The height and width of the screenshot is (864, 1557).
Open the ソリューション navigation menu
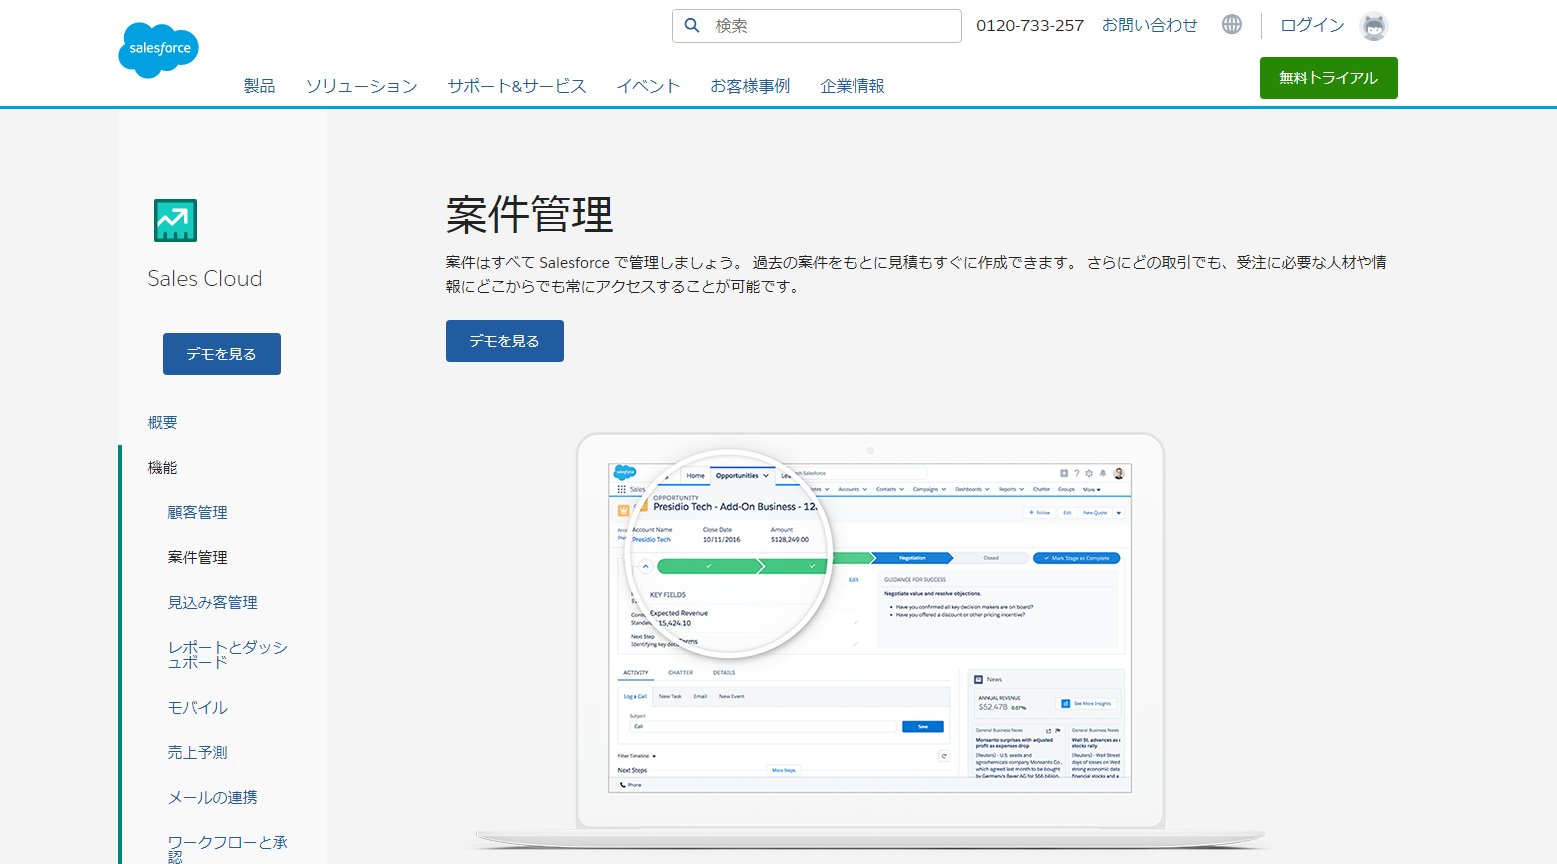click(361, 86)
